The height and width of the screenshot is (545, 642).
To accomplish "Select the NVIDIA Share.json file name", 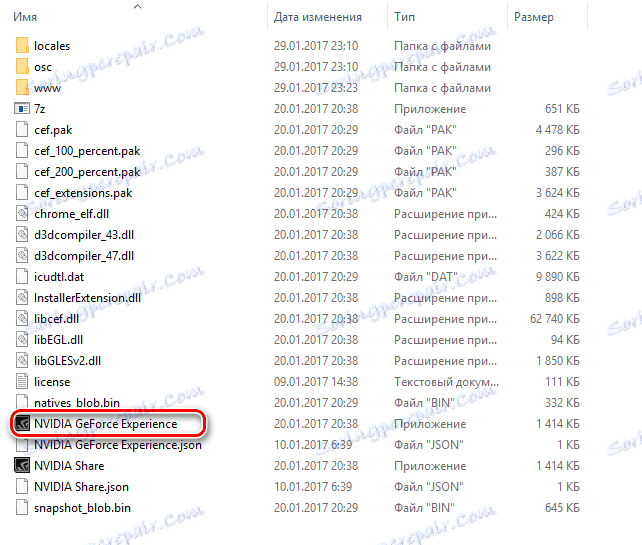I will [81, 487].
